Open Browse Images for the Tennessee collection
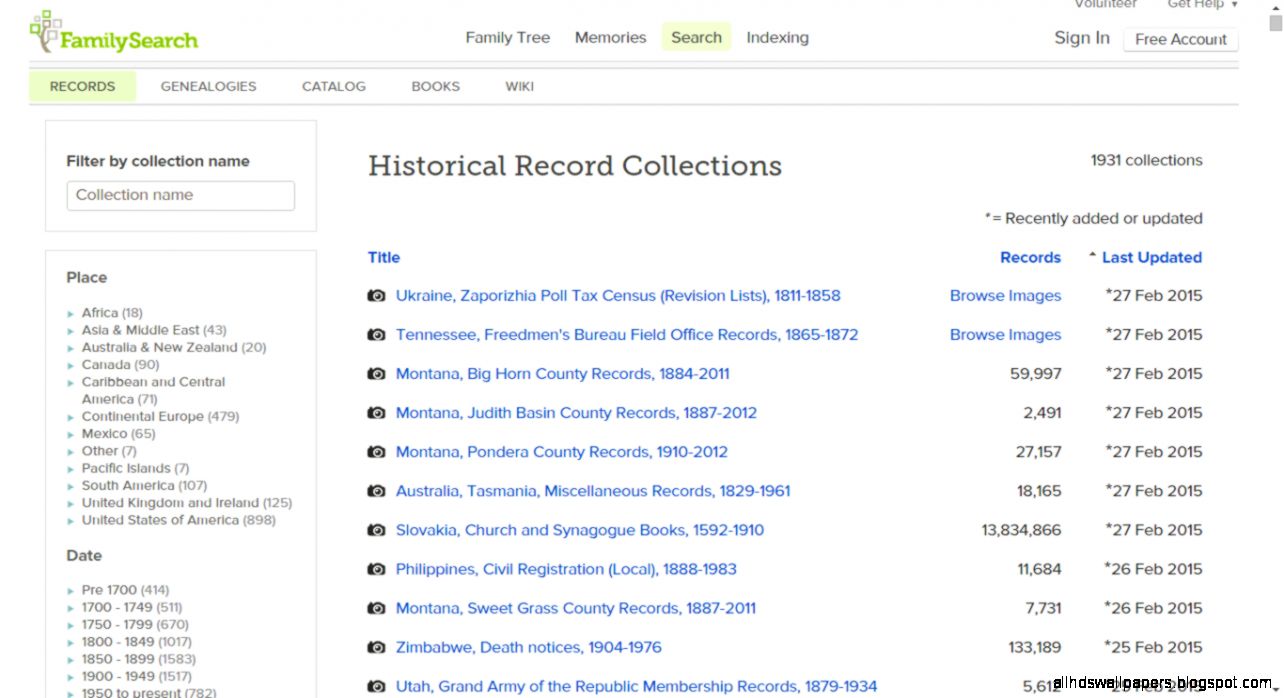 1005,334
